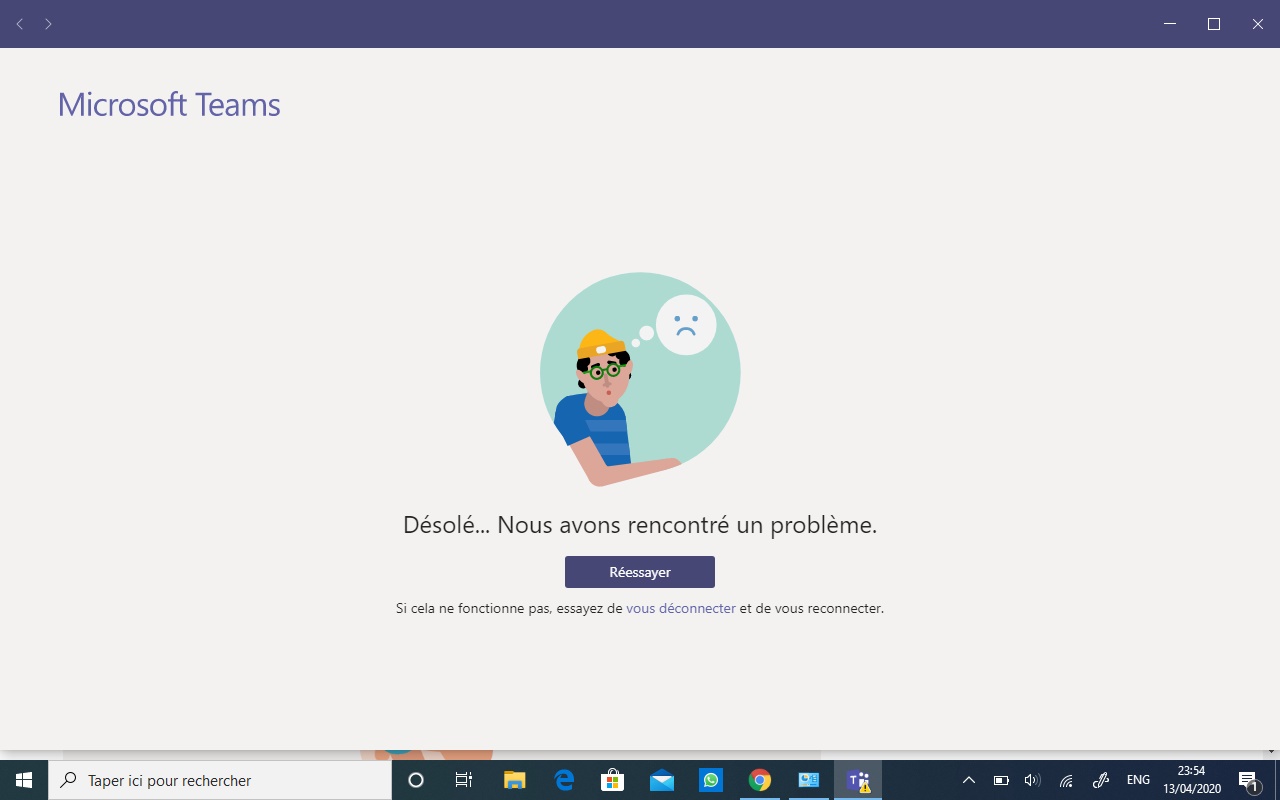Viewport: 1280px width, 800px height.
Task: Launch File Explorer from taskbar
Action: pos(514,780)
